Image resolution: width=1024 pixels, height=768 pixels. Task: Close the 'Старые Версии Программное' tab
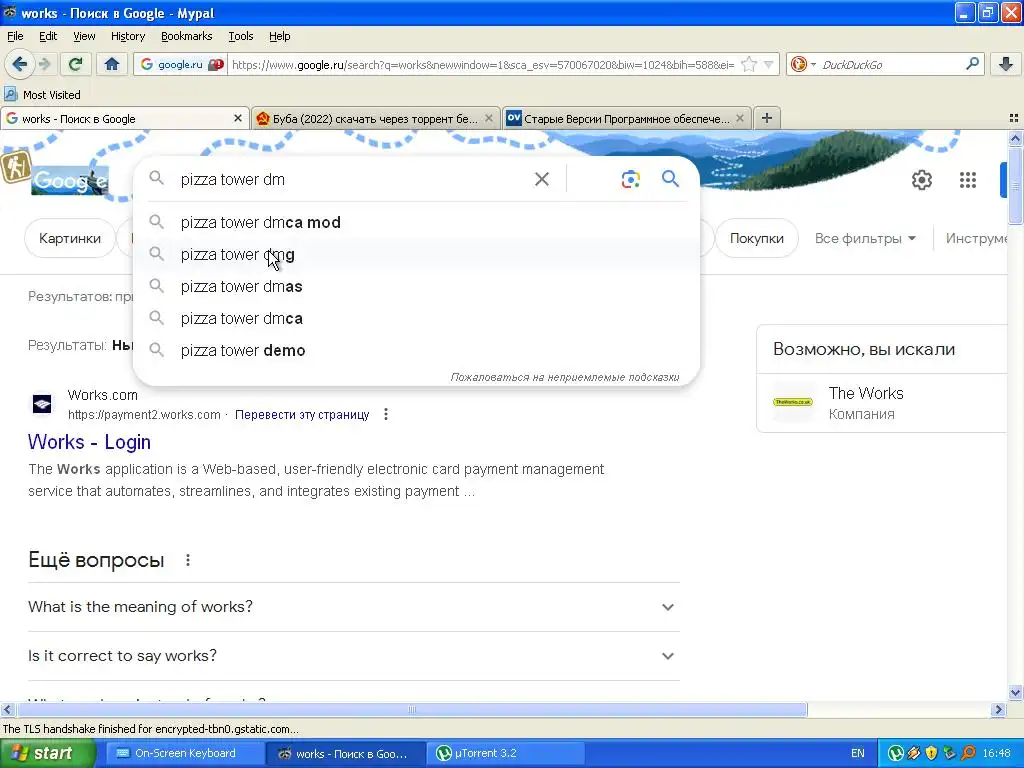tap(739, 118)
